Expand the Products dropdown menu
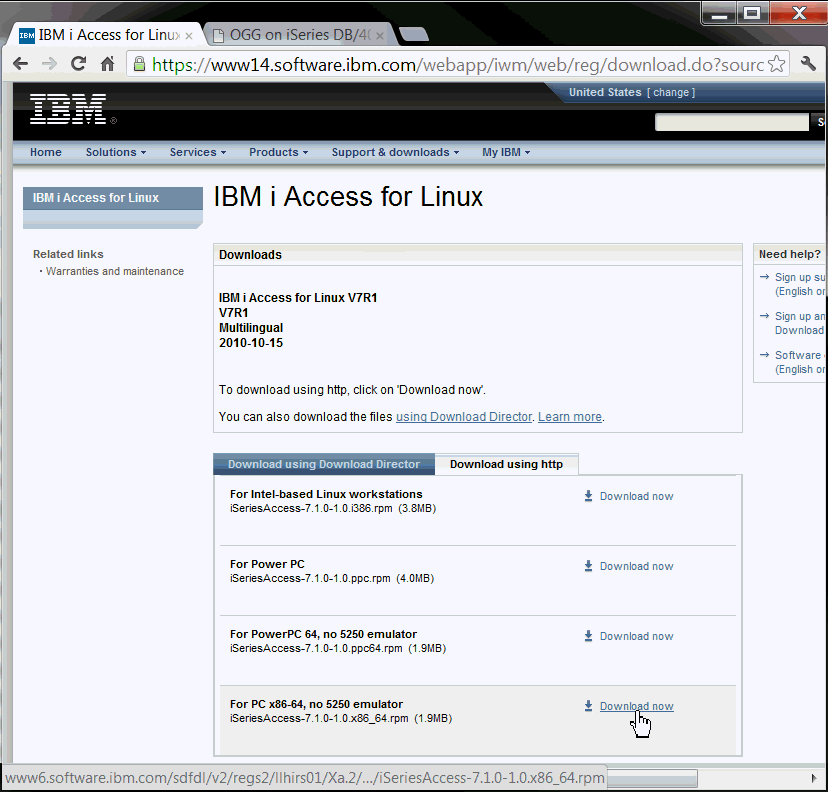 tap(278, 152)
